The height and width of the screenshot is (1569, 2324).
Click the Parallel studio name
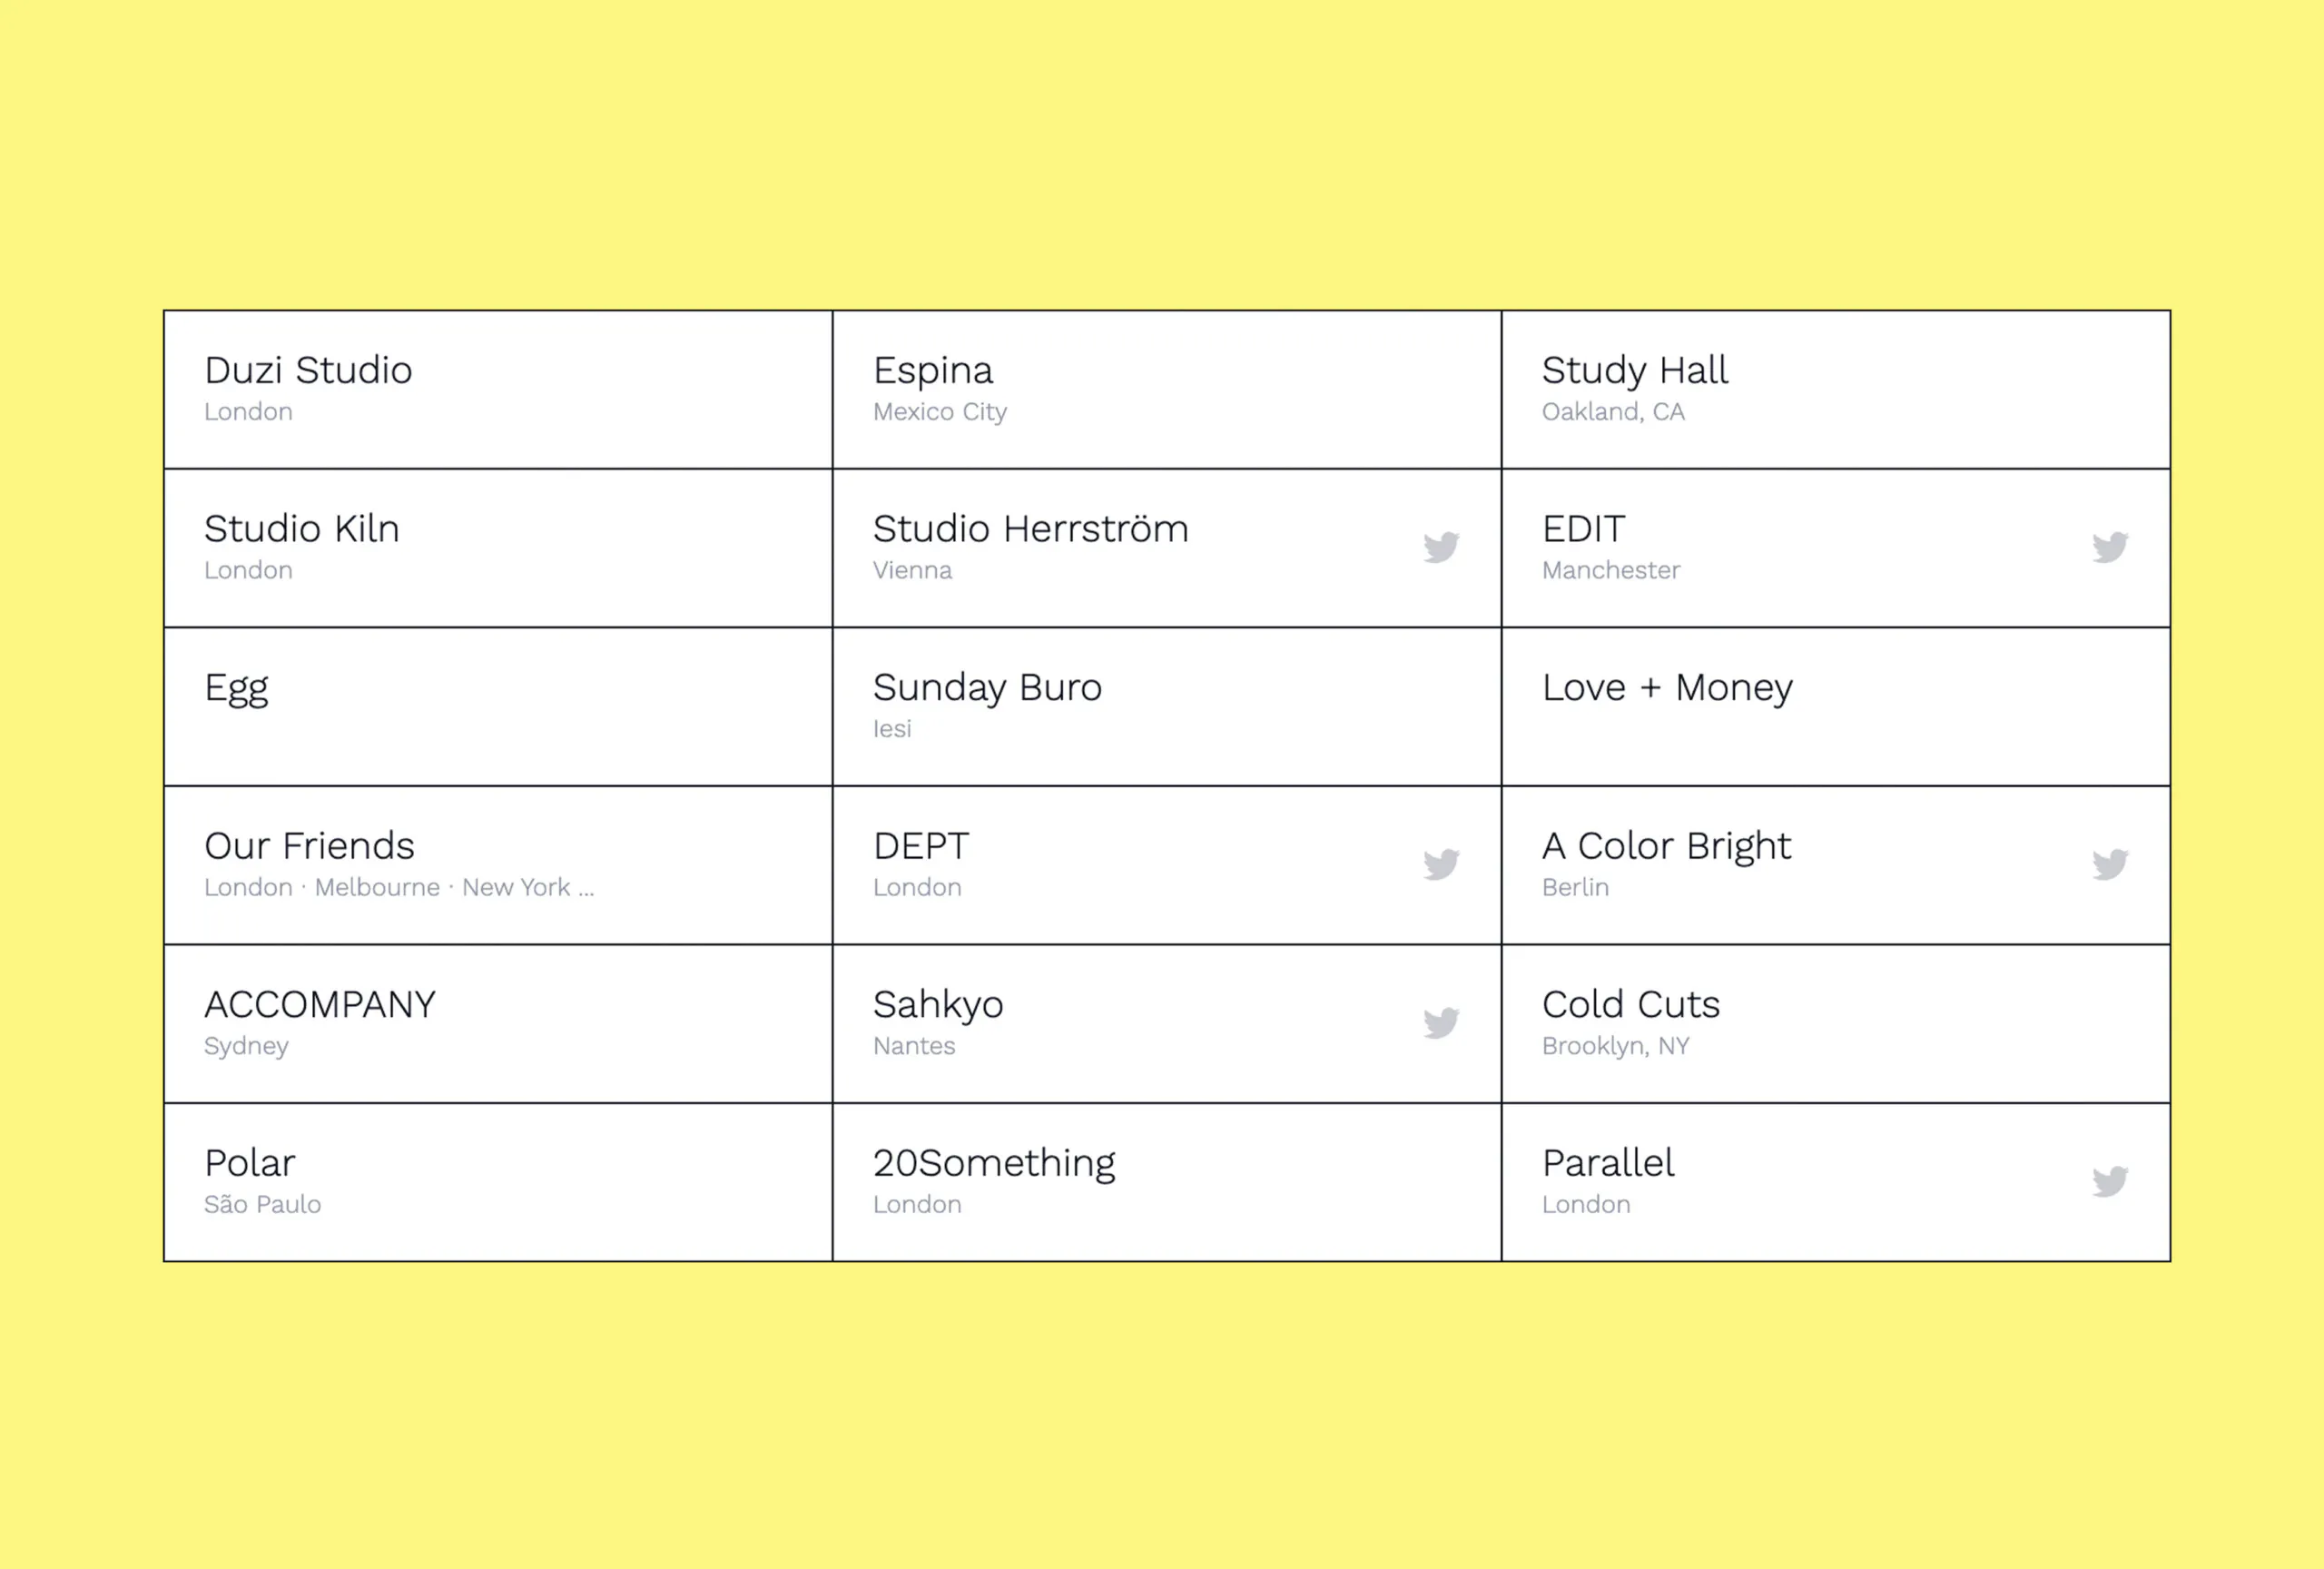tap(1607, 1163)
